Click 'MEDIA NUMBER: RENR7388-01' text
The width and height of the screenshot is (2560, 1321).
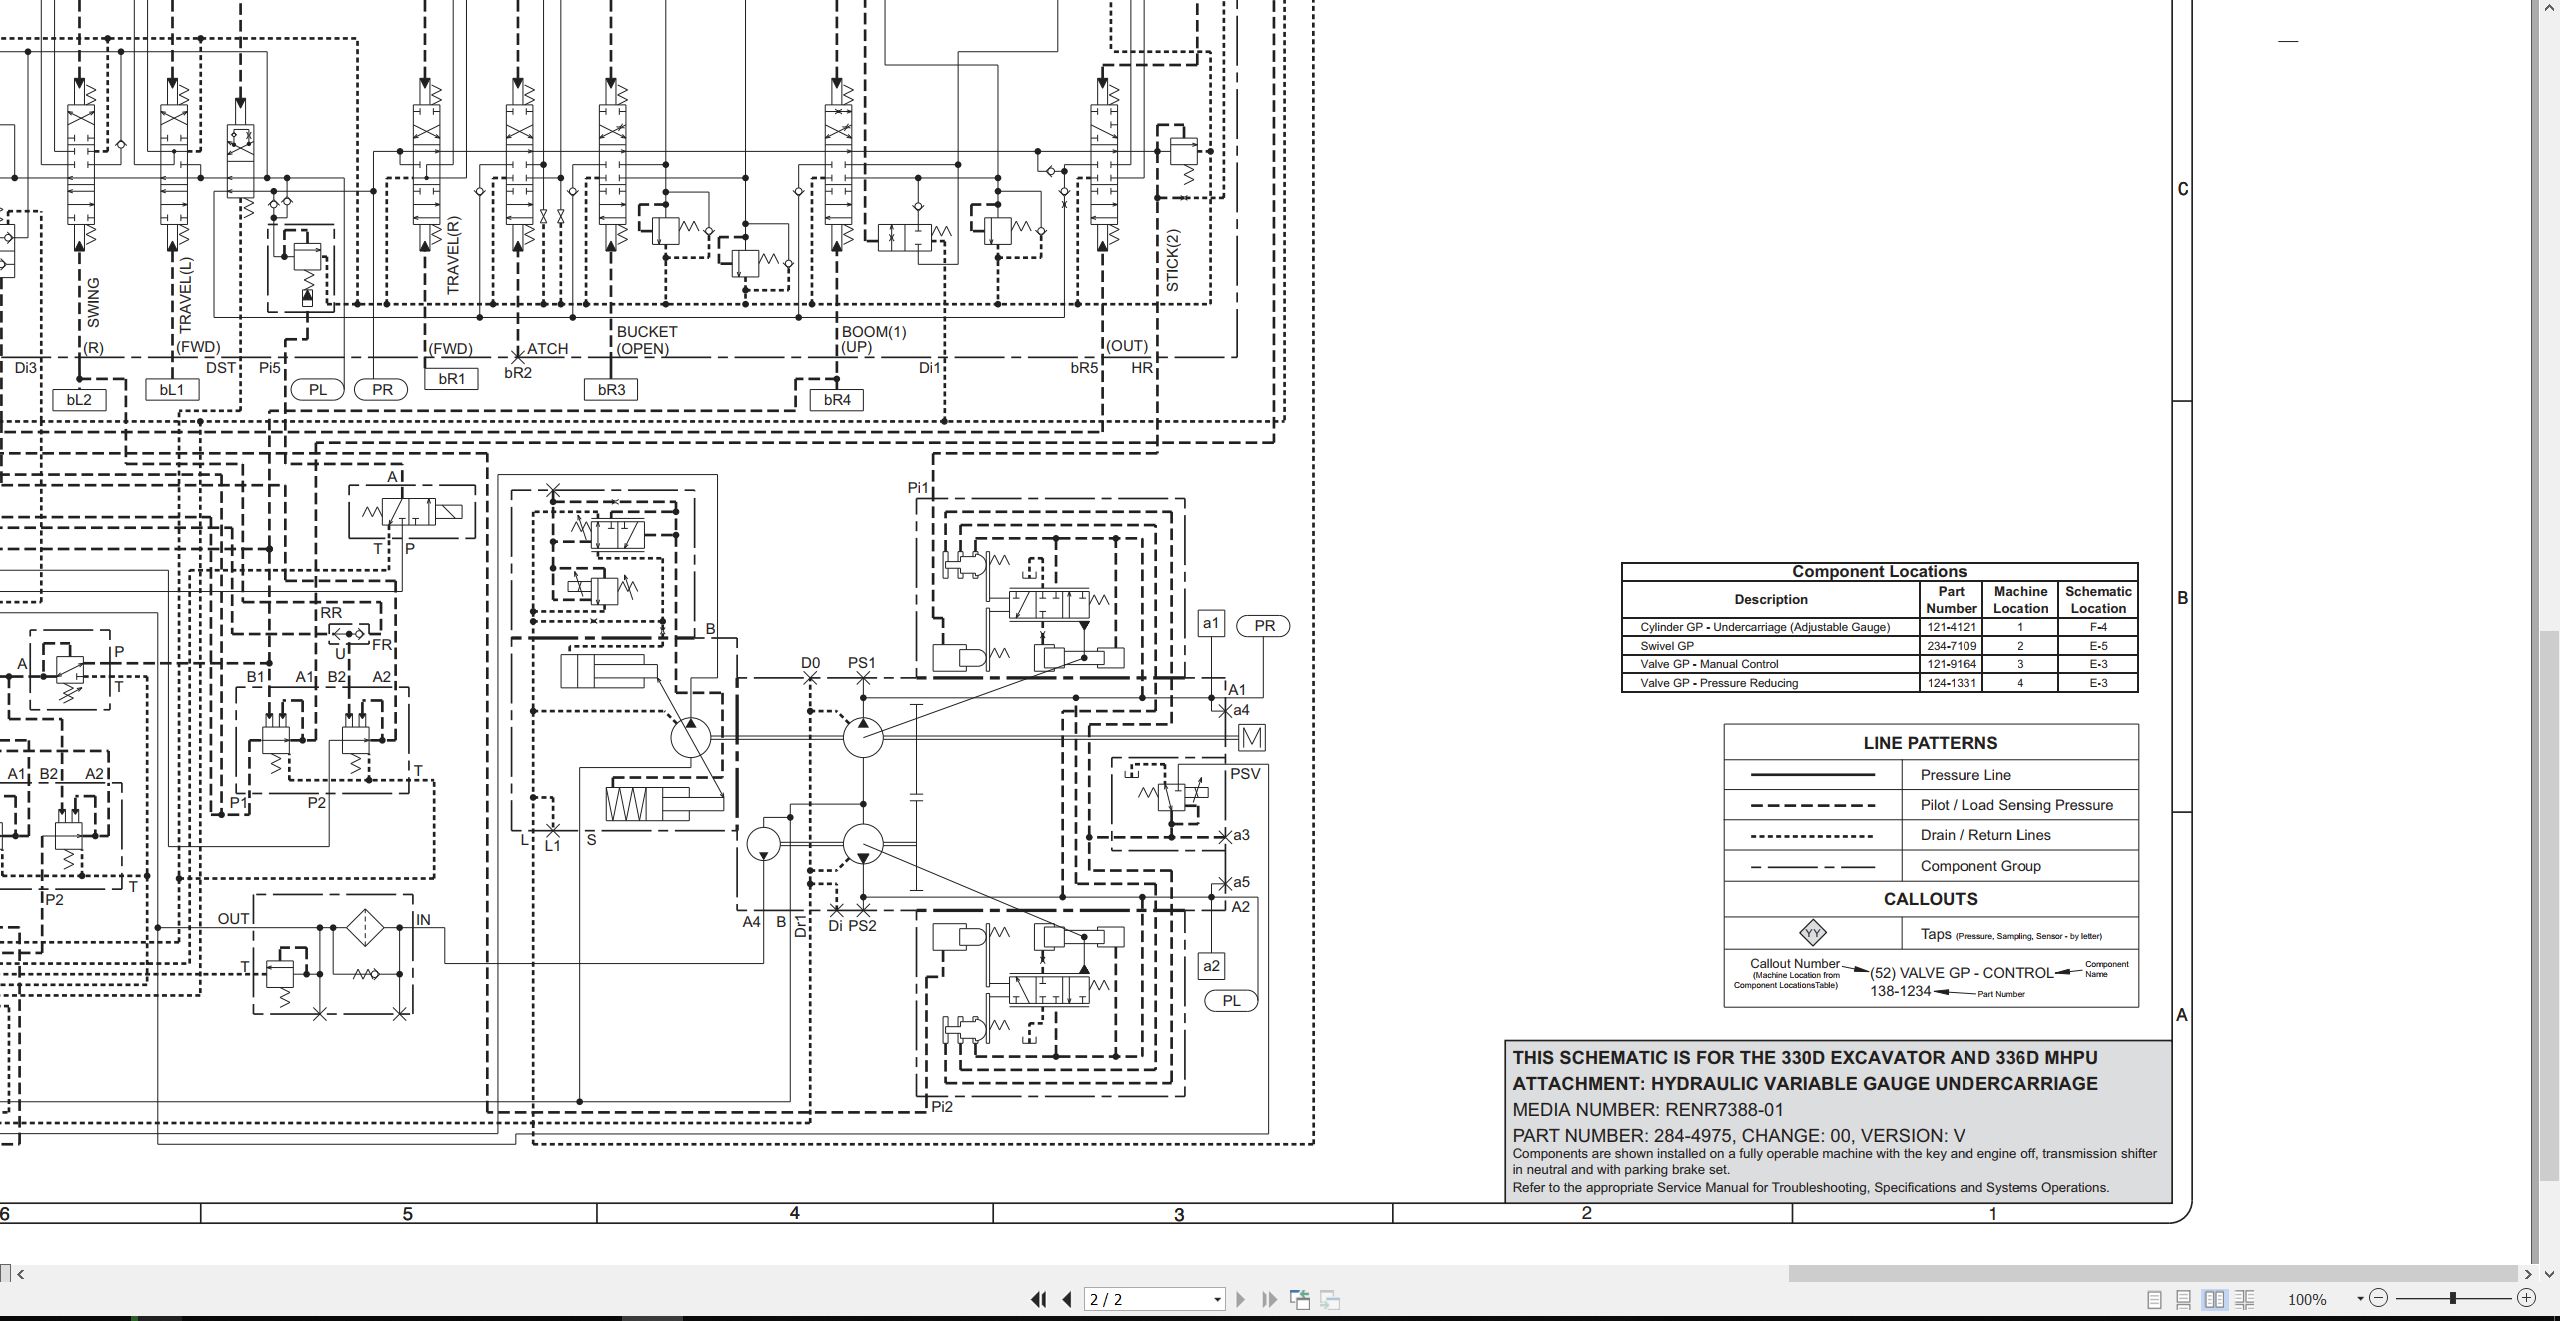click(x=1647, y=1110)
